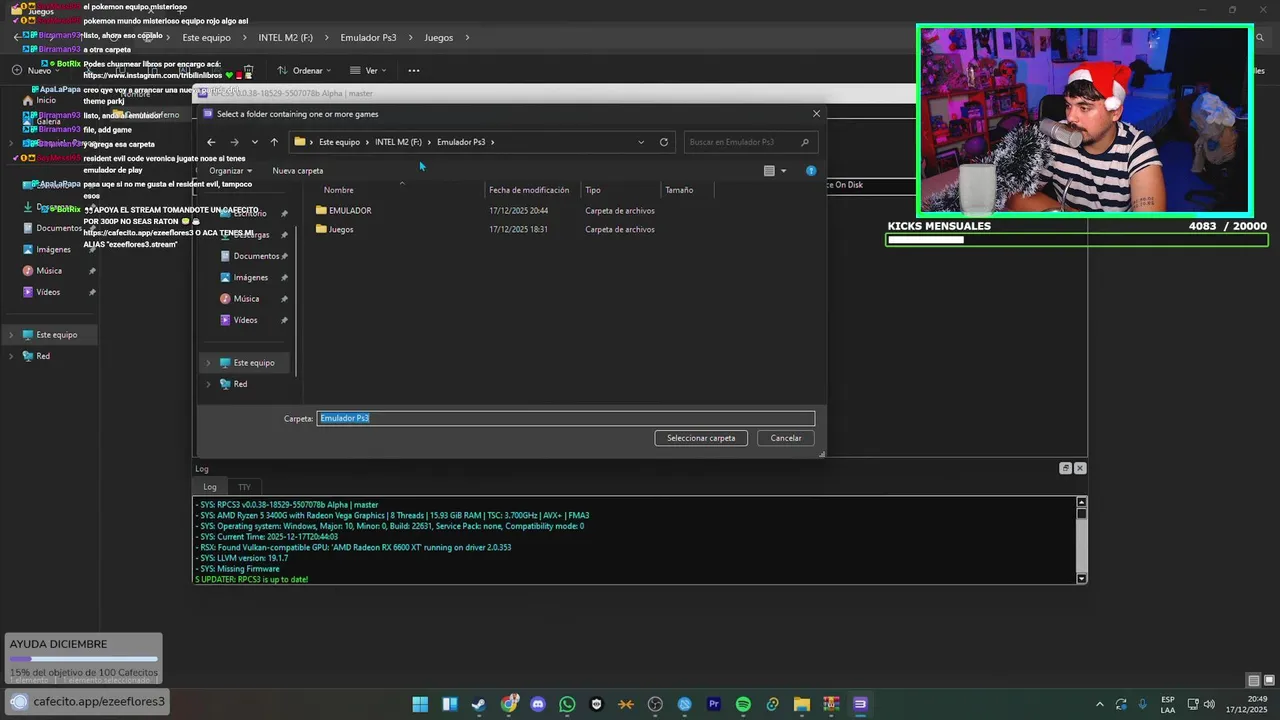The width and height of the screenshot is (1280, 720).
Task: Open Música in File Explorer sidebar
Action: (49, 271)
